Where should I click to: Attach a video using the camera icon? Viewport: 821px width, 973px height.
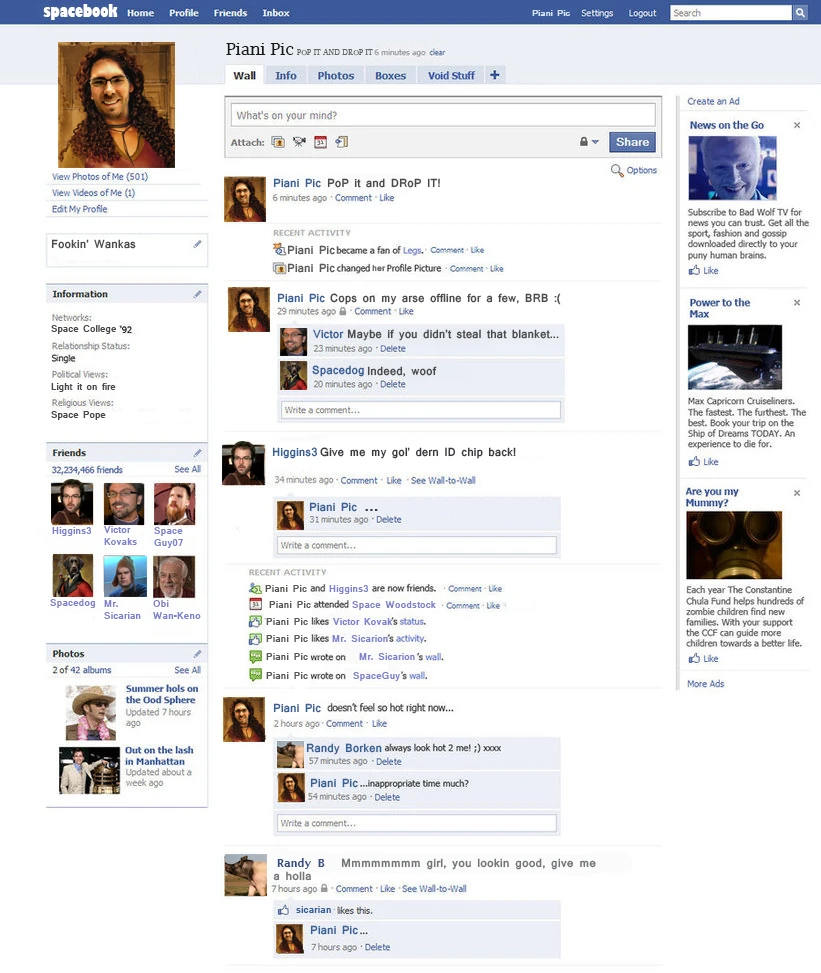[x=301, y=143]
